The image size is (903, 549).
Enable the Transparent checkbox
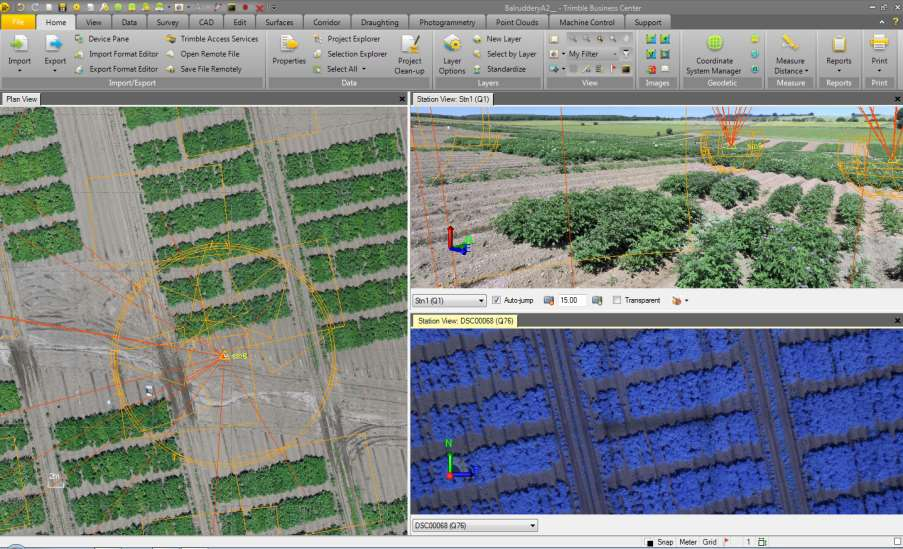coord(617,300)
